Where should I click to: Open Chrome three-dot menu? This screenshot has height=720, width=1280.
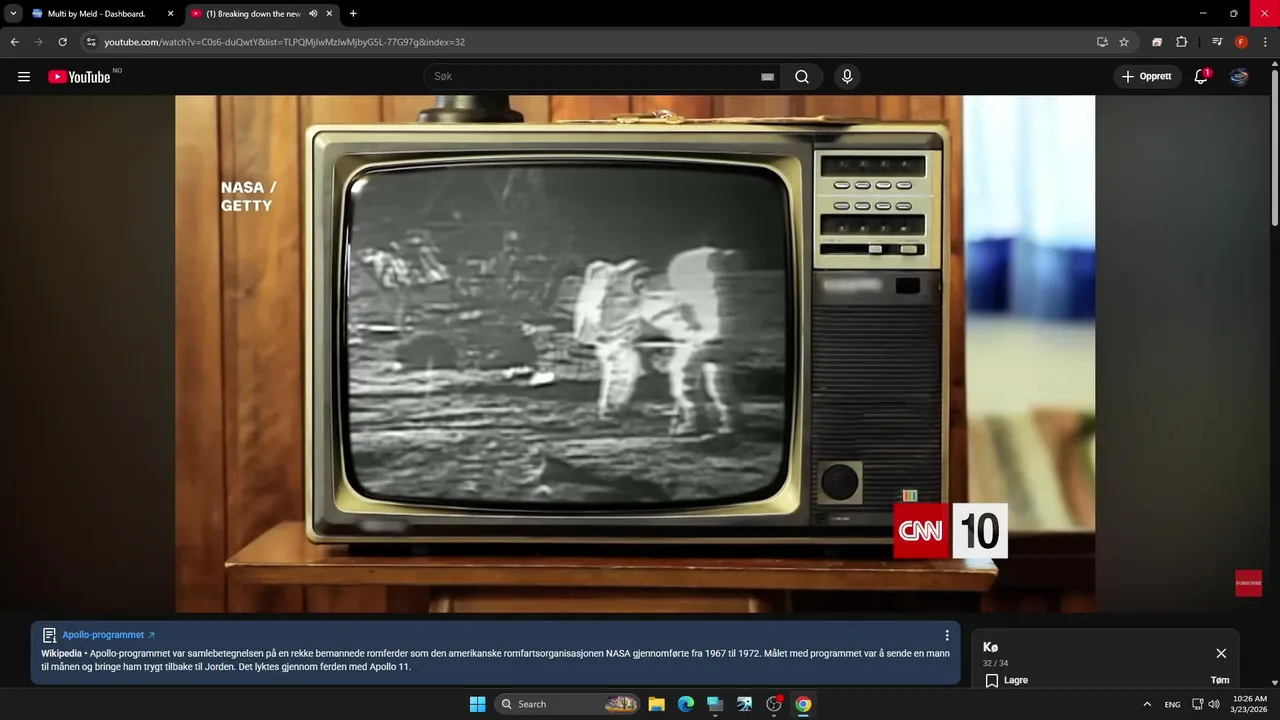tap(1265, 42)
